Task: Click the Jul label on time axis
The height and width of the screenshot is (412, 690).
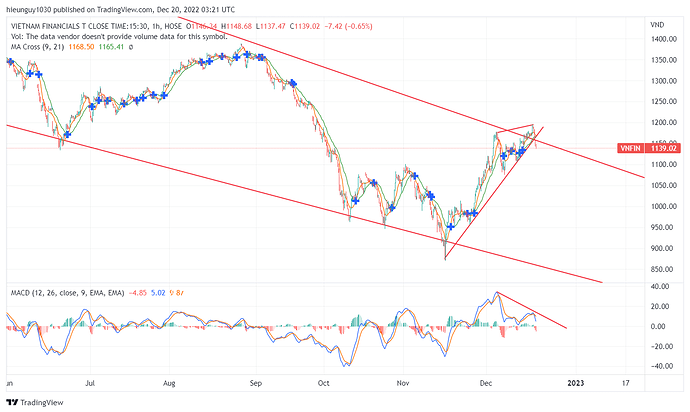Action: tap(90, 383)
